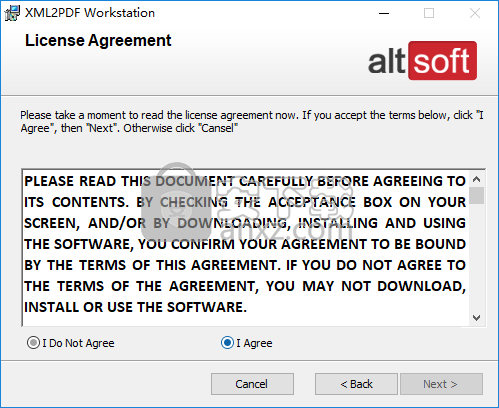
Task: Continue with the "Next >" button
Action: point(441,384)
